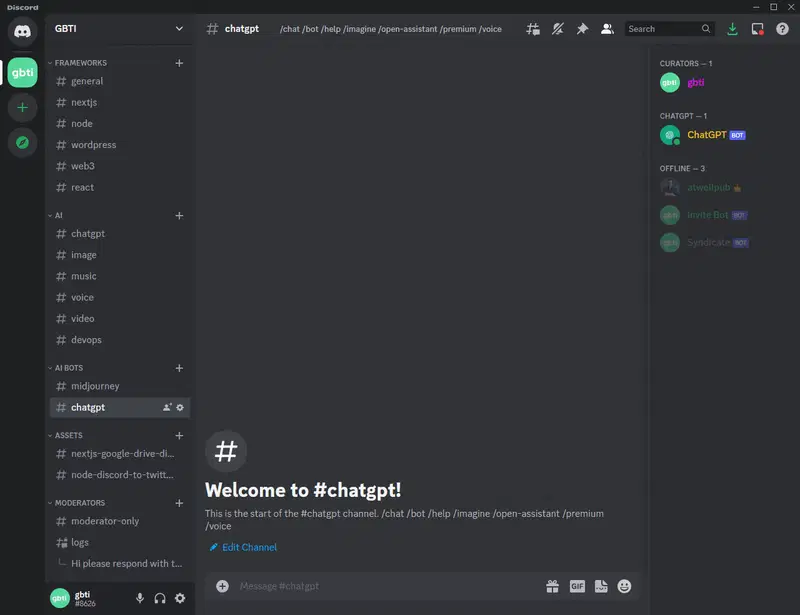Collapse the ASSETS category
The image size is (800, 615).
tap(65, 436)
